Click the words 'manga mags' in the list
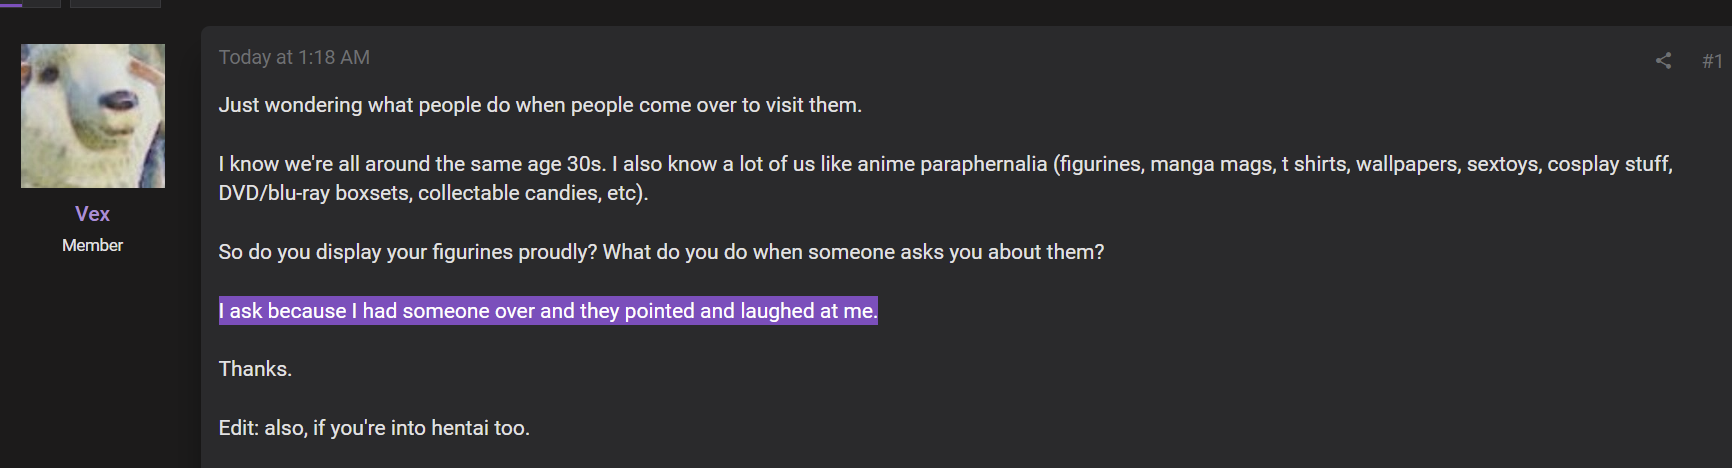 (1211, 164)
